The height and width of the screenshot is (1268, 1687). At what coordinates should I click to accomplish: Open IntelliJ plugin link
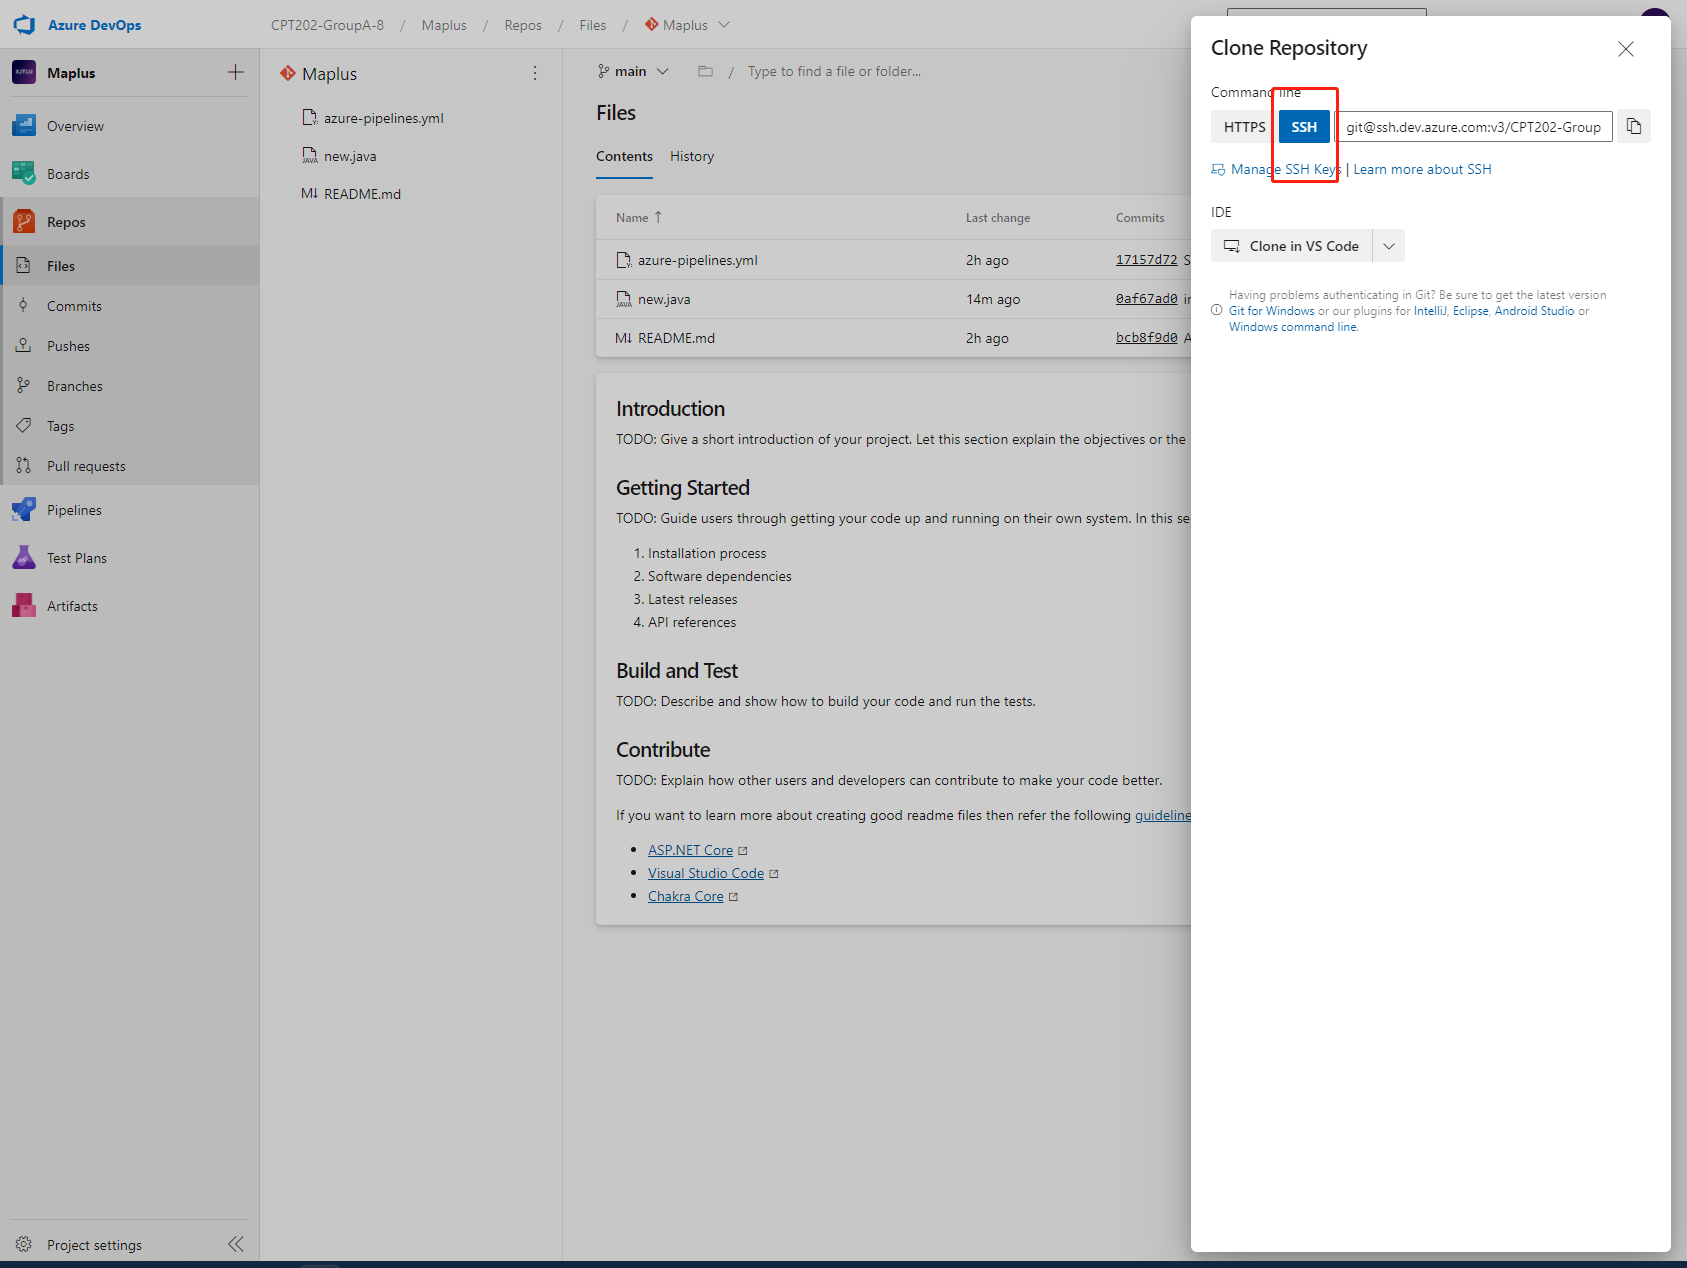click(1430, 311)
